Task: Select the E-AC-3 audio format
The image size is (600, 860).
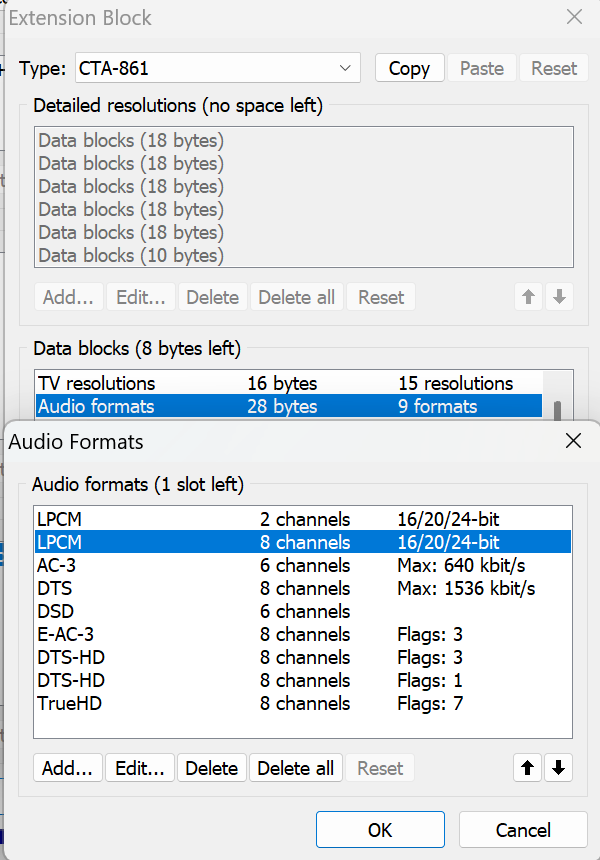Action: pyautogui.click(x=300, y=634)
